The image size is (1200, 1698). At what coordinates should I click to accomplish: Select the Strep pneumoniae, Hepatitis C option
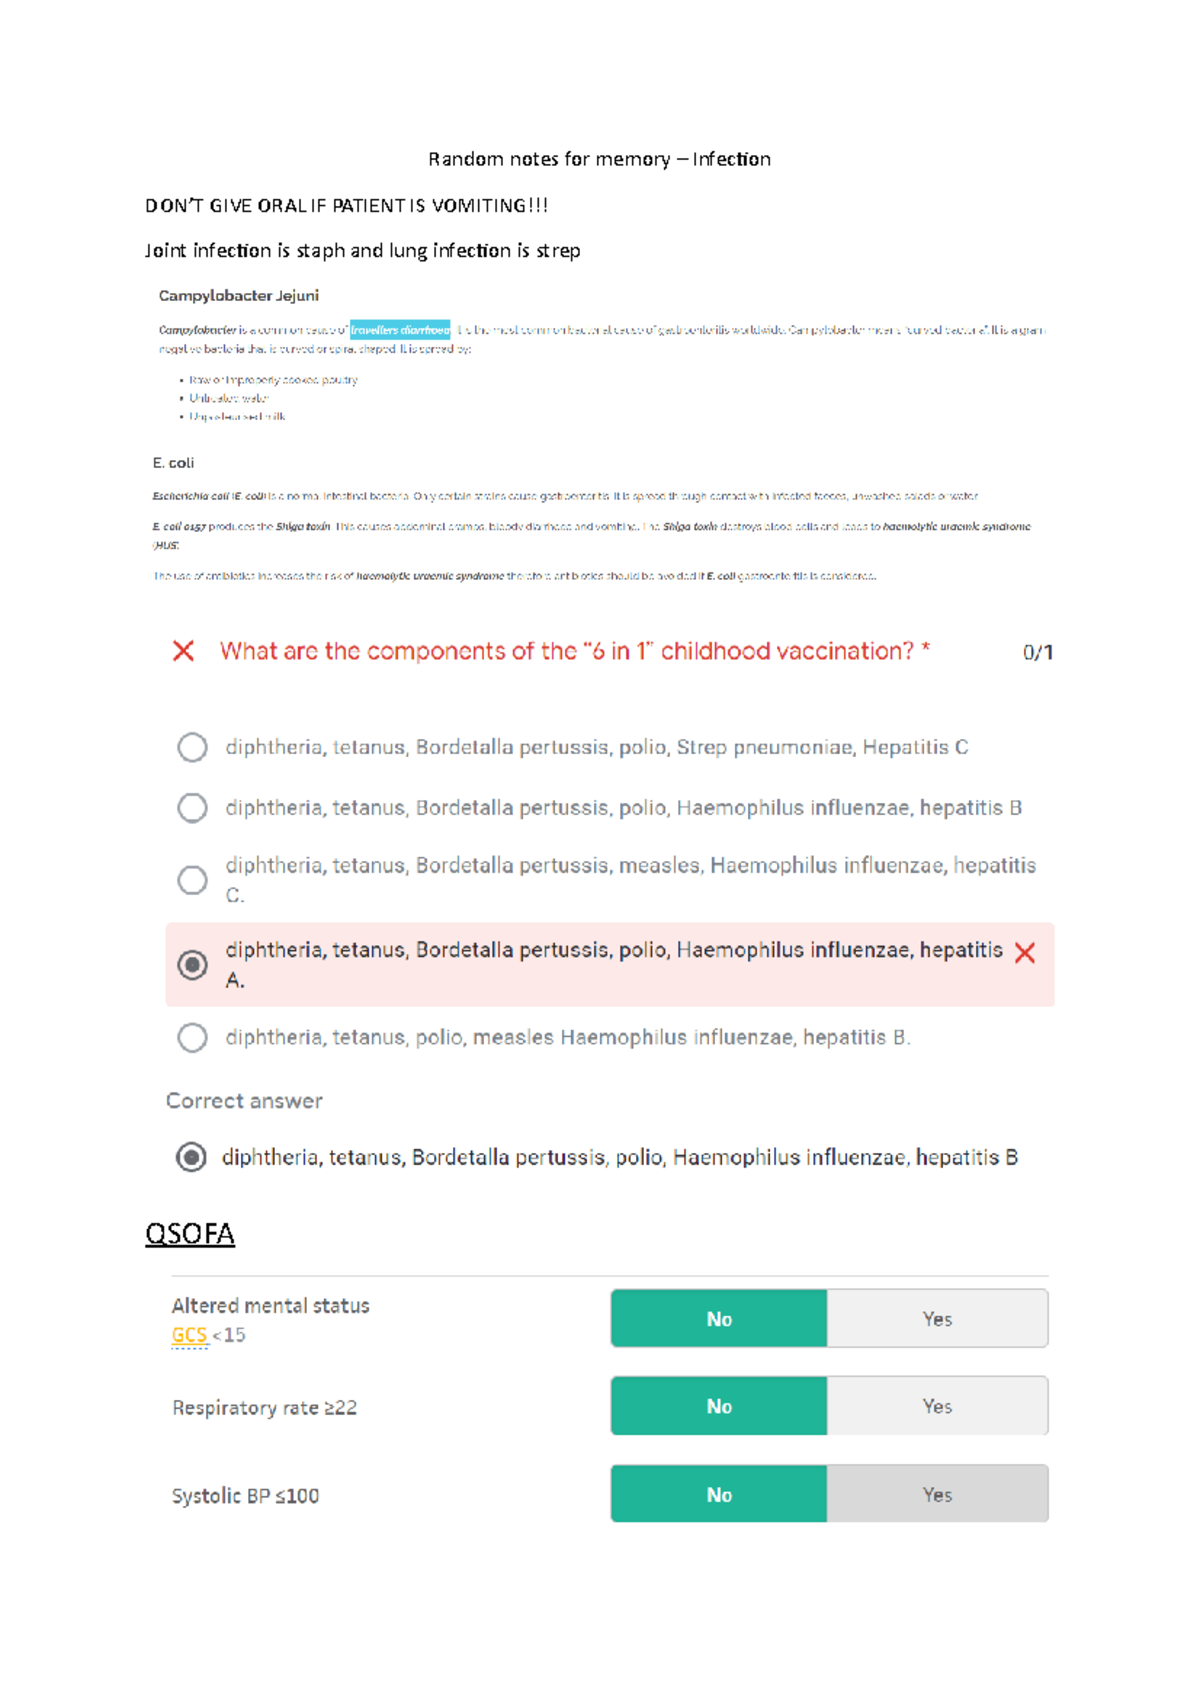pyautogui.click(x=192, y=748)
